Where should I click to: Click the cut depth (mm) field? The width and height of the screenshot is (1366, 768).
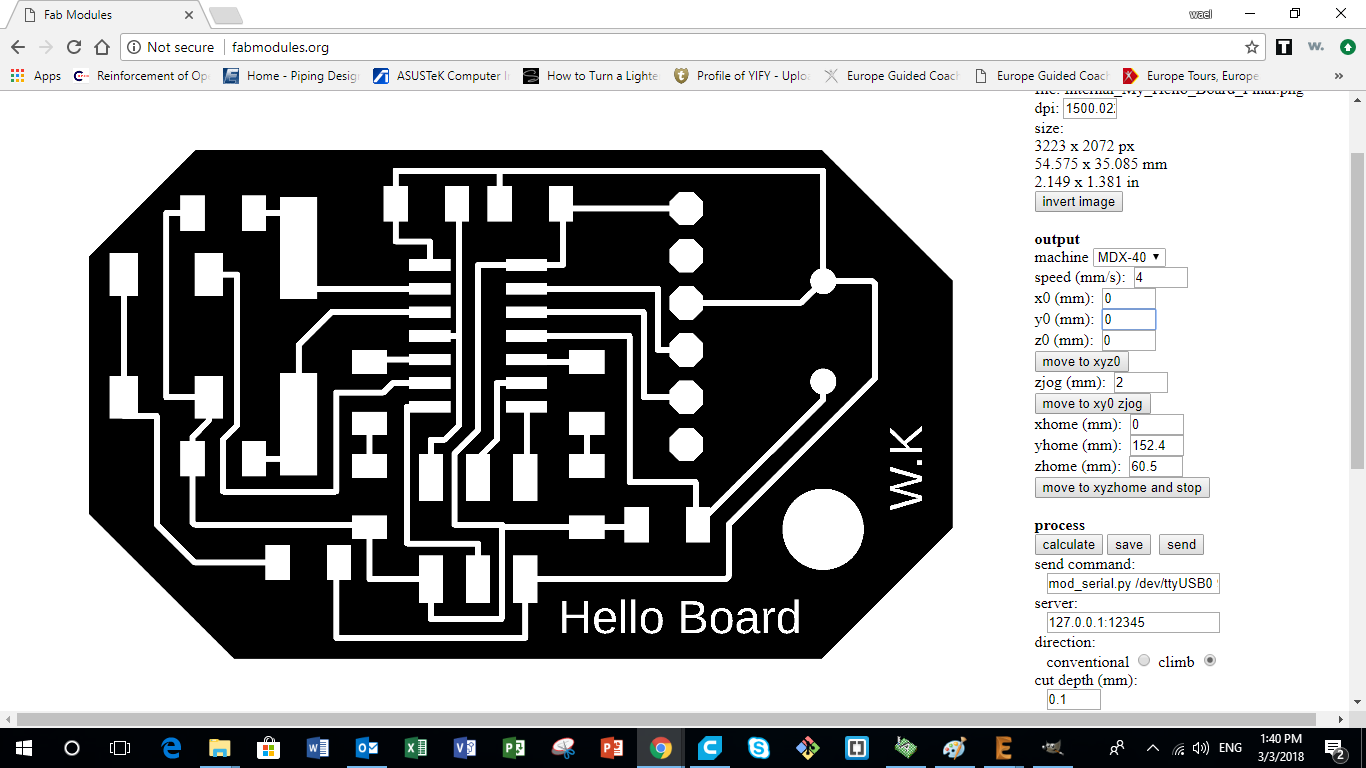tap(1073, 699)
